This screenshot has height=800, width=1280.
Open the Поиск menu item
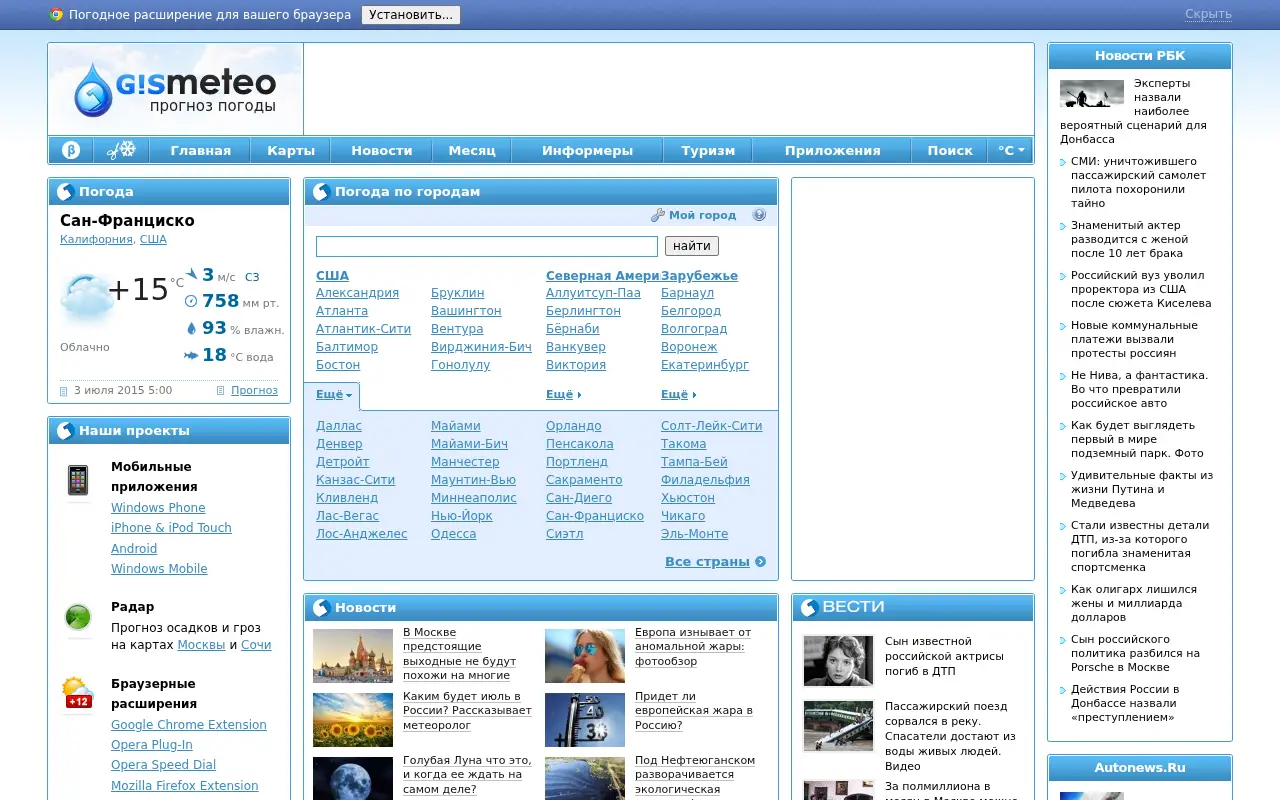coord(950,150)
